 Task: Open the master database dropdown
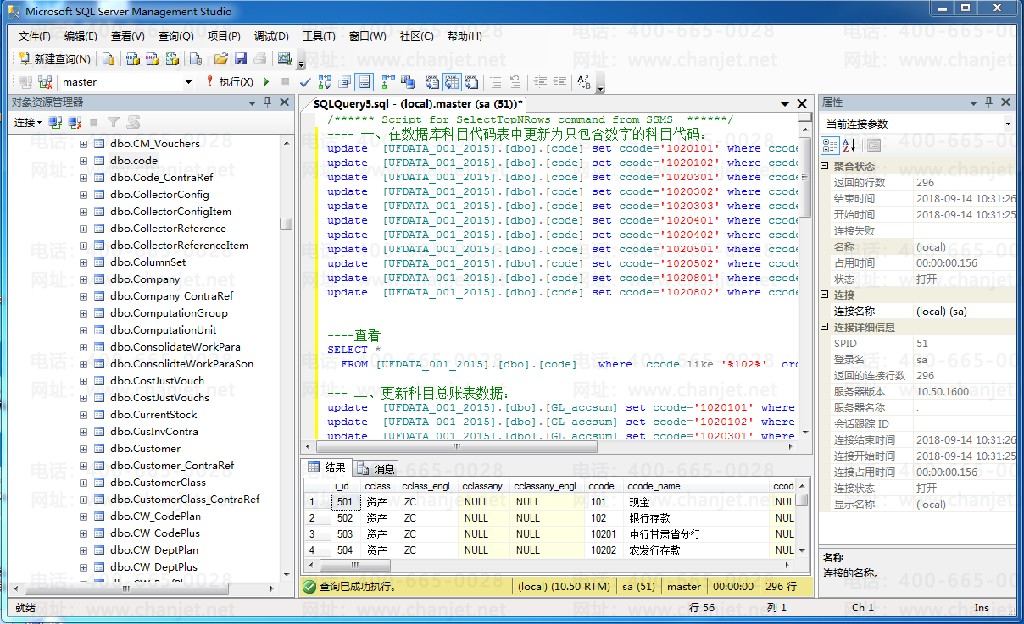pyautogui.click(x=188, y=82)
